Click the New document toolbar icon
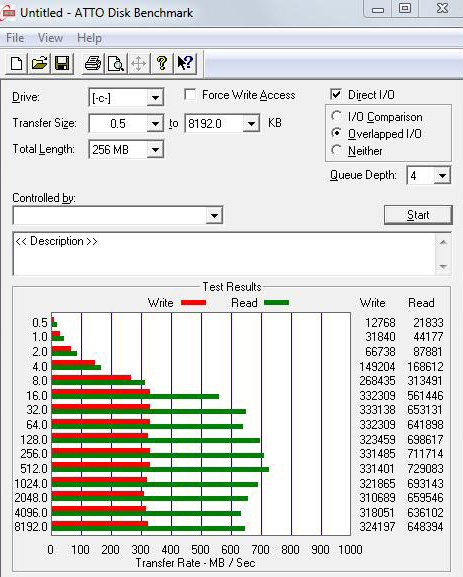This screenshot has height=577, width=463. click(16, 64)
